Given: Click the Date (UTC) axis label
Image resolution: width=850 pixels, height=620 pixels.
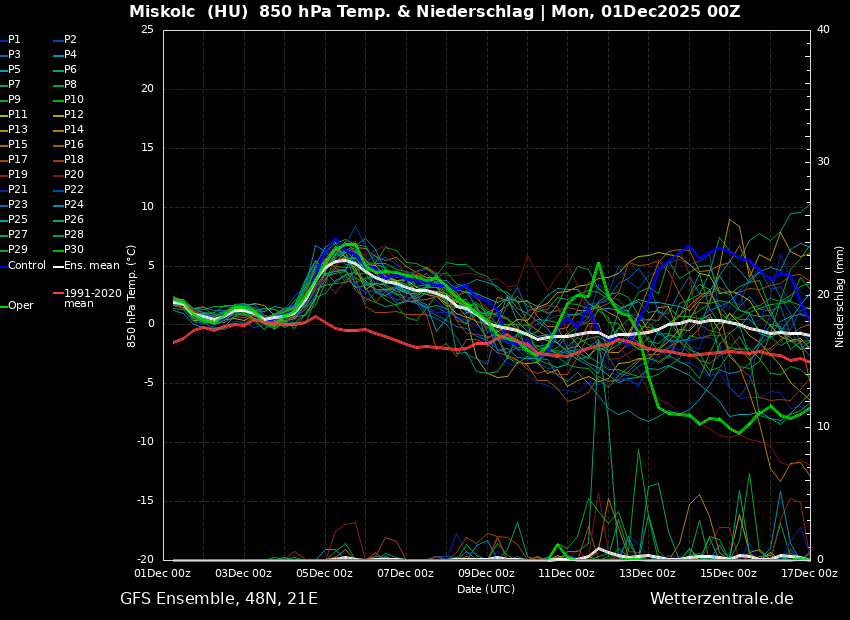Looking at the screenshot, I should click(x=486, y=589).
